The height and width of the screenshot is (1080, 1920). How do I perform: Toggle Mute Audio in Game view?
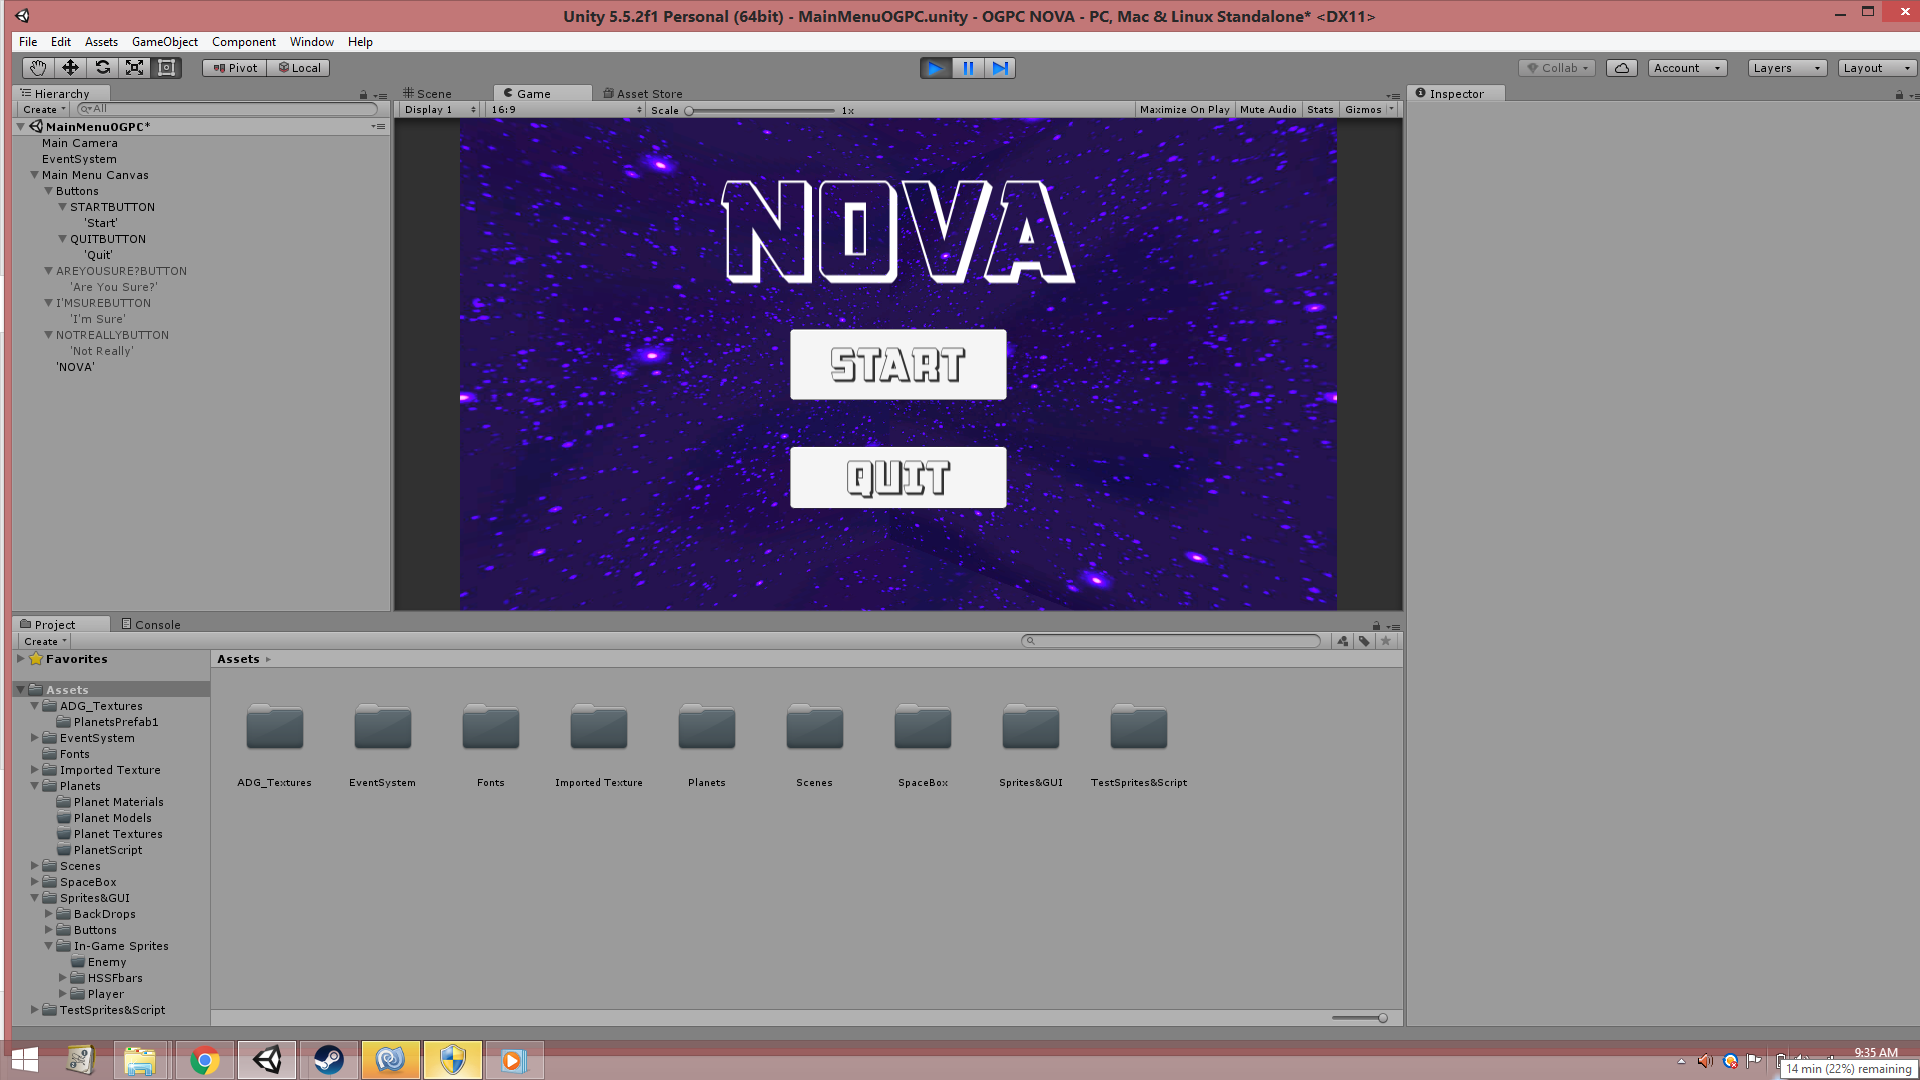(1267, 110)
